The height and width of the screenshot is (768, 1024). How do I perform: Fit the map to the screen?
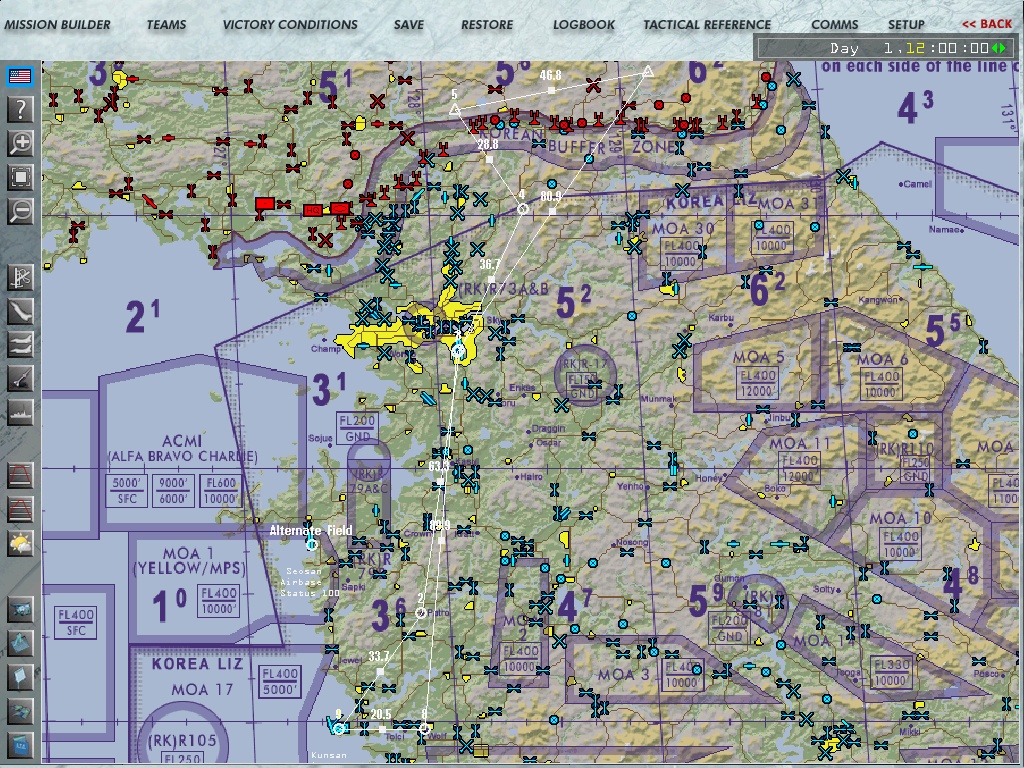20,177
